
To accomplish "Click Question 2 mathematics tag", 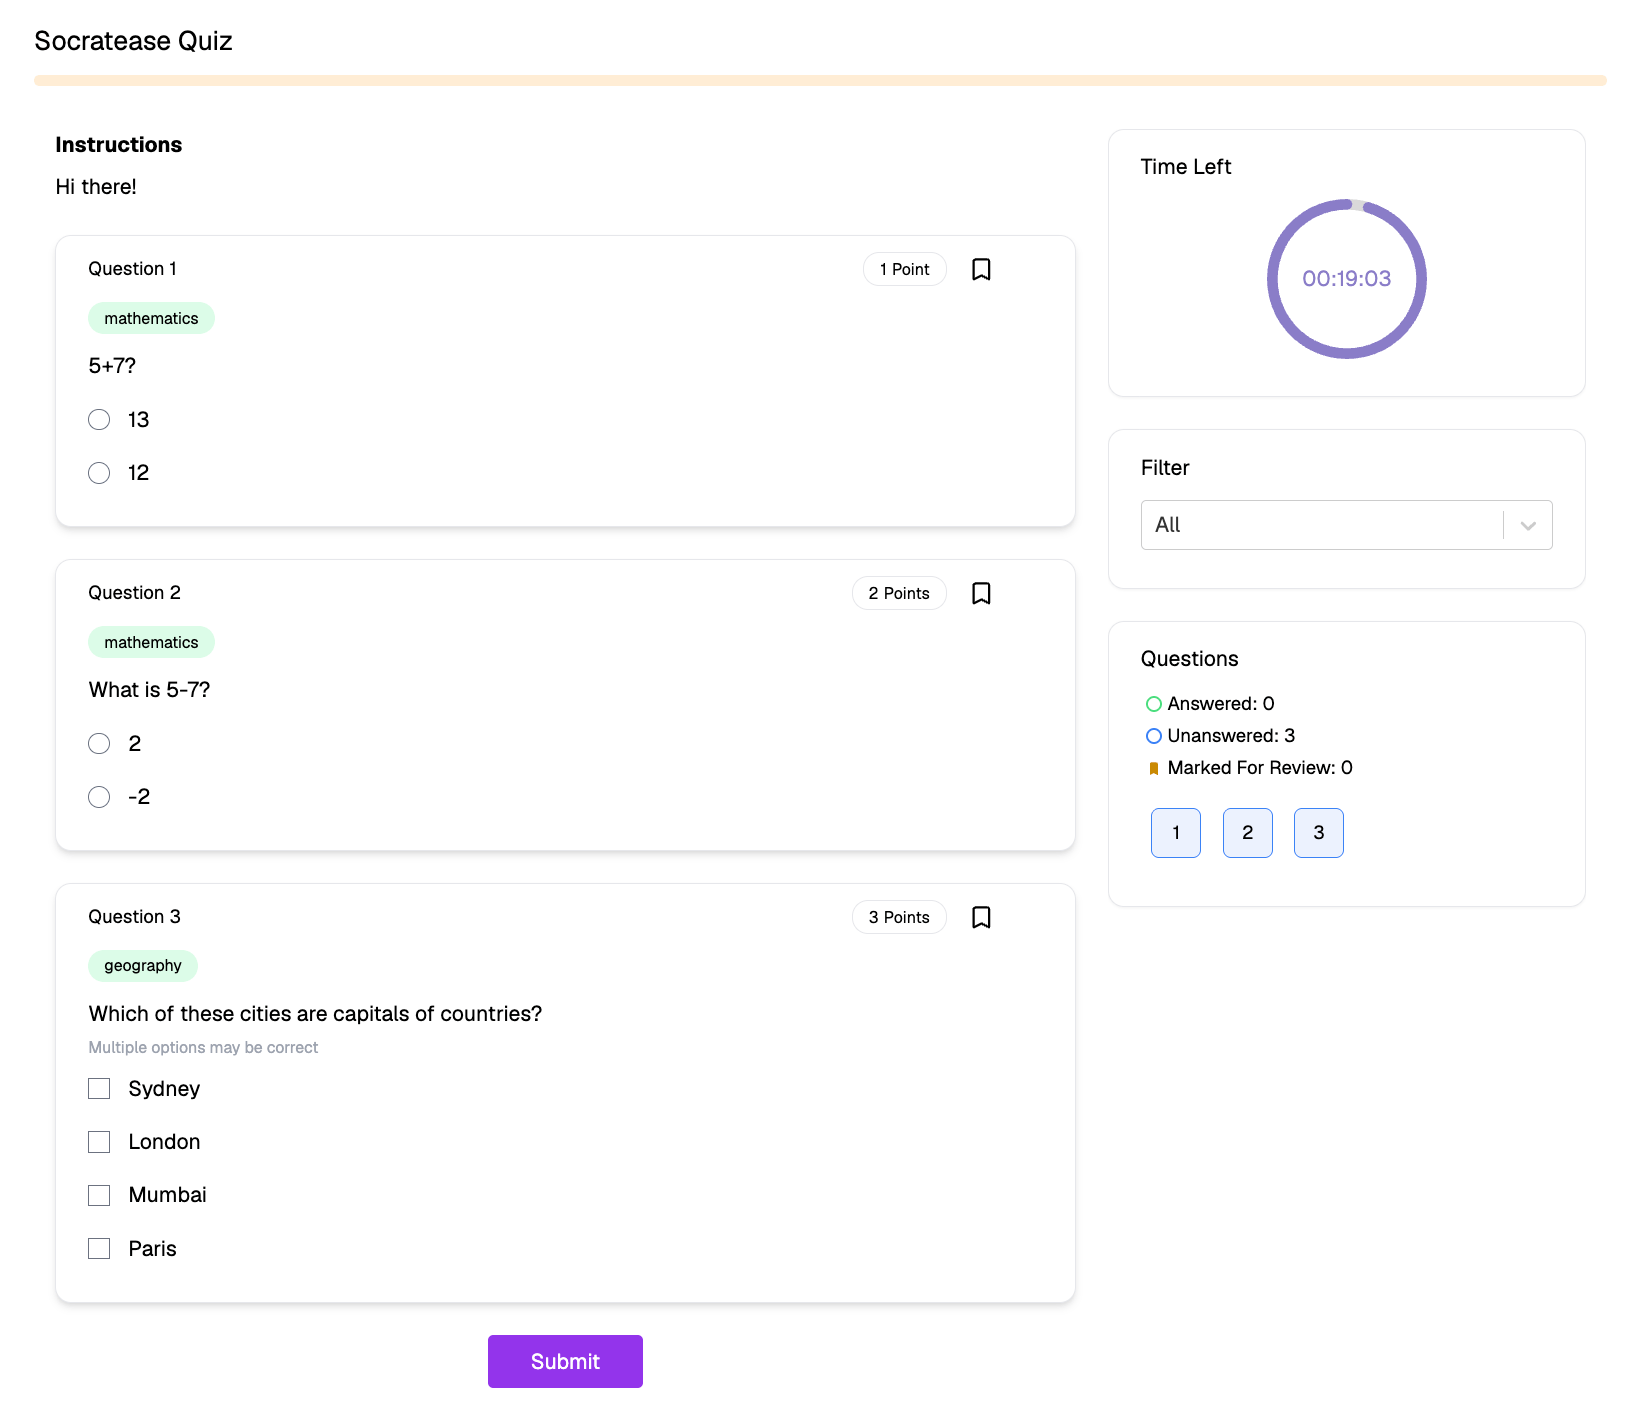I will pos(151,642).
